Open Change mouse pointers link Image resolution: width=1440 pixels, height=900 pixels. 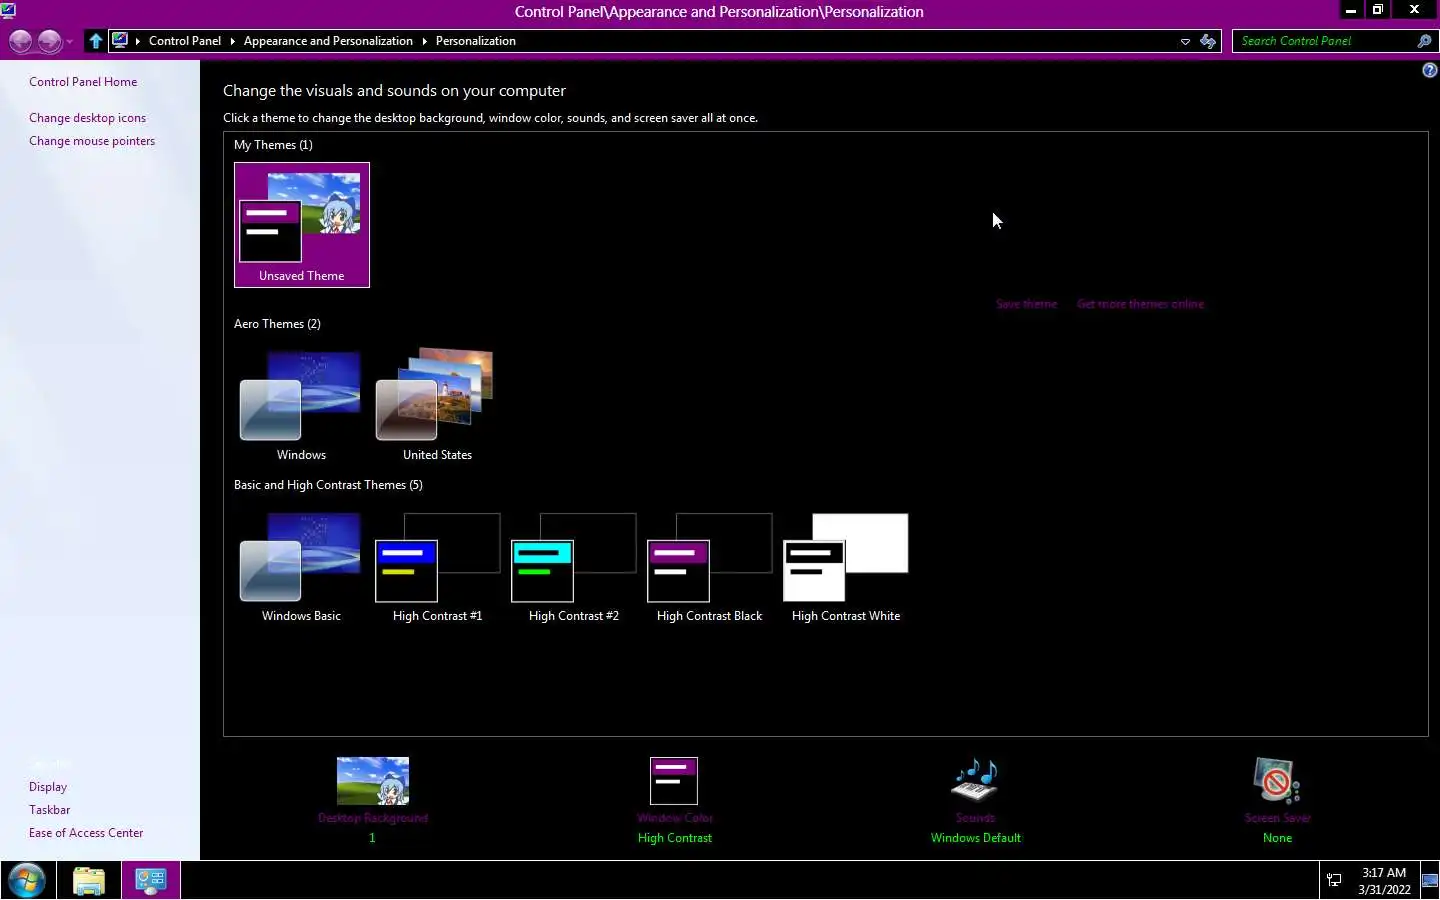(92, 141)
